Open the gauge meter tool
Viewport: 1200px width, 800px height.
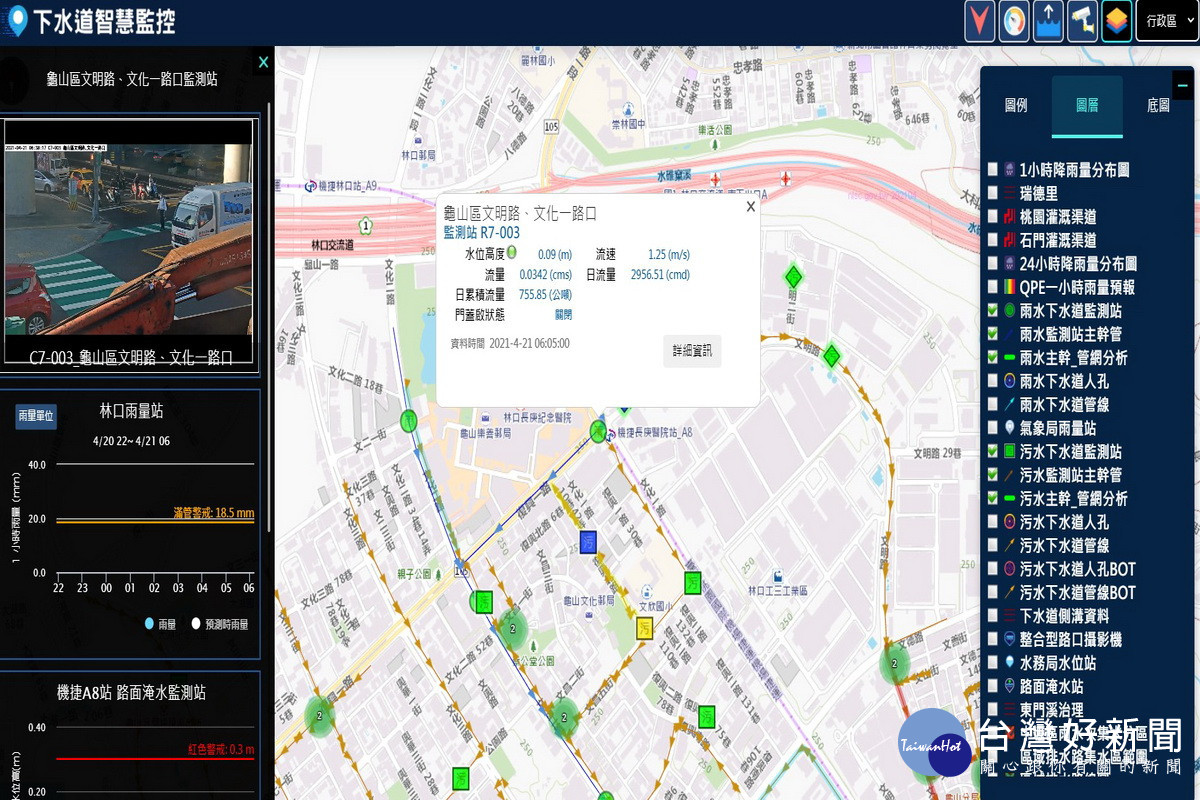click(1014, 21)
